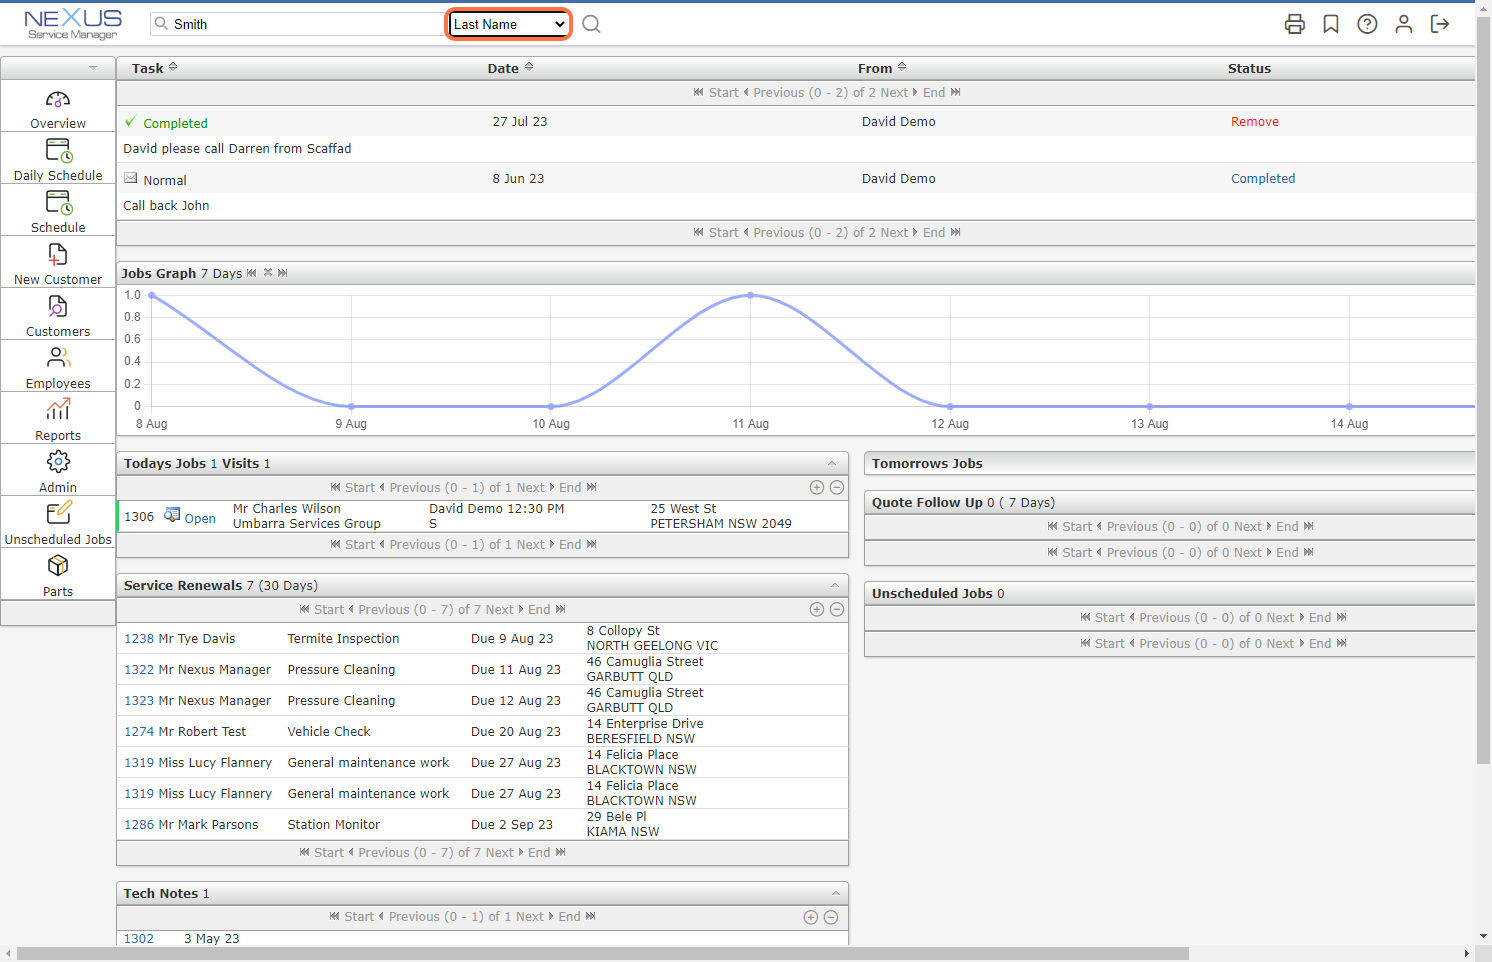Screen dimensions: 1492x962
Task: Mark the Call back John task Completed
Action: pos(1263,179)
